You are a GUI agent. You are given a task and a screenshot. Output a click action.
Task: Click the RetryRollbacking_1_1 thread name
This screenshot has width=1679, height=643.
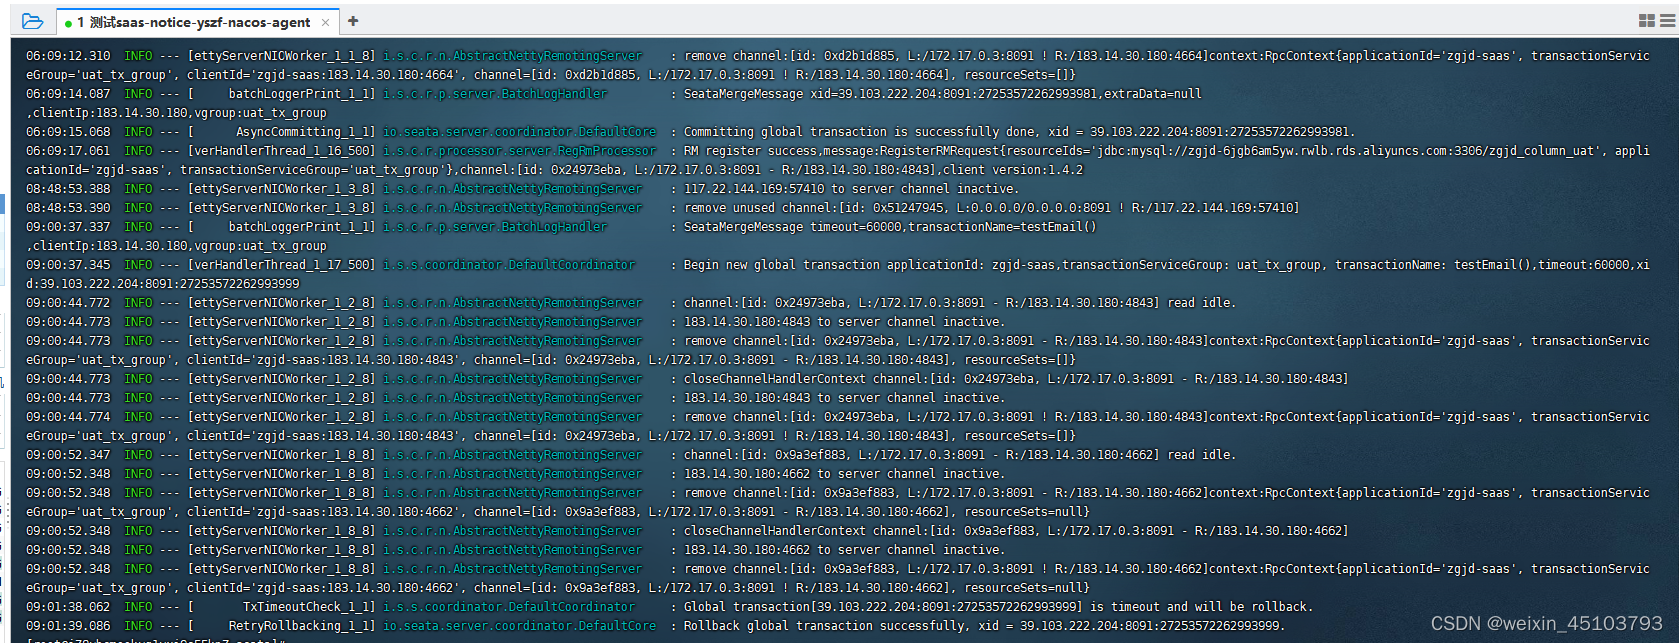299,626
